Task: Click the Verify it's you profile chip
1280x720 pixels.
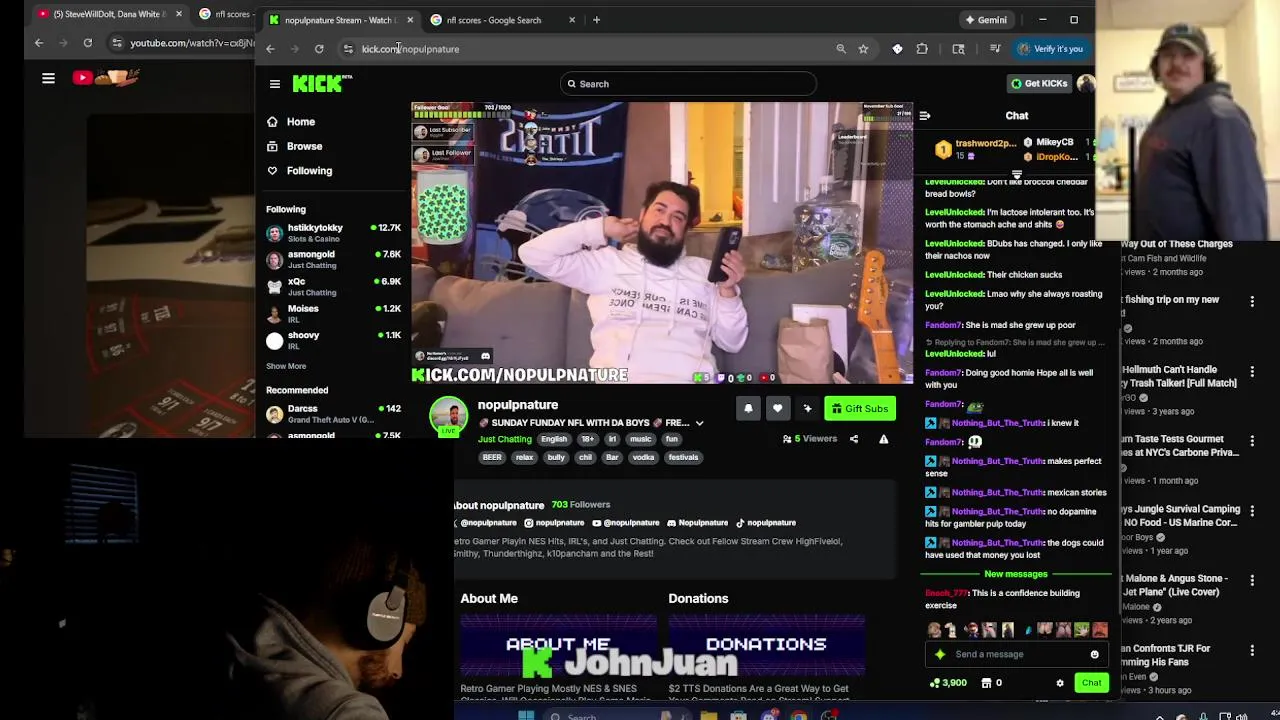Action: pos(1051,49)
